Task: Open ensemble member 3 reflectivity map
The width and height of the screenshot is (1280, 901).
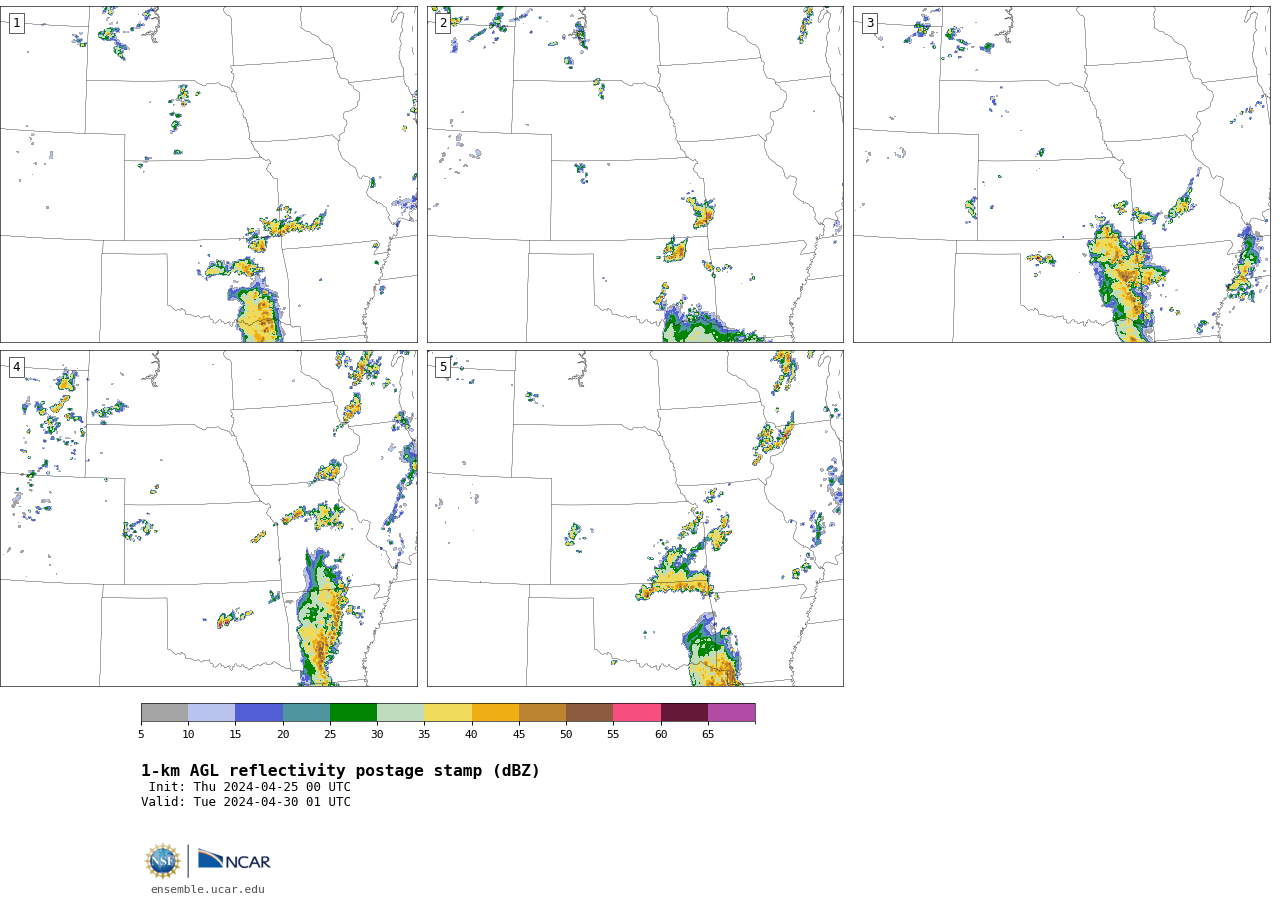Action: [x=1062, y=175]
